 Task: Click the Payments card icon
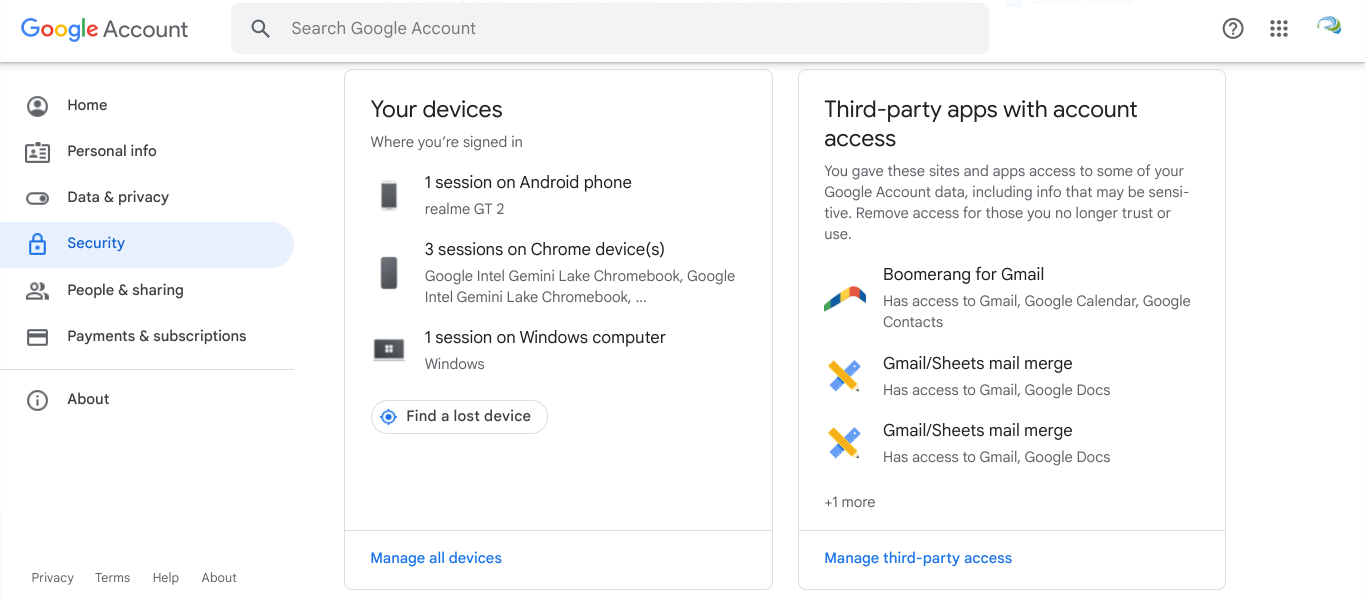38,337
